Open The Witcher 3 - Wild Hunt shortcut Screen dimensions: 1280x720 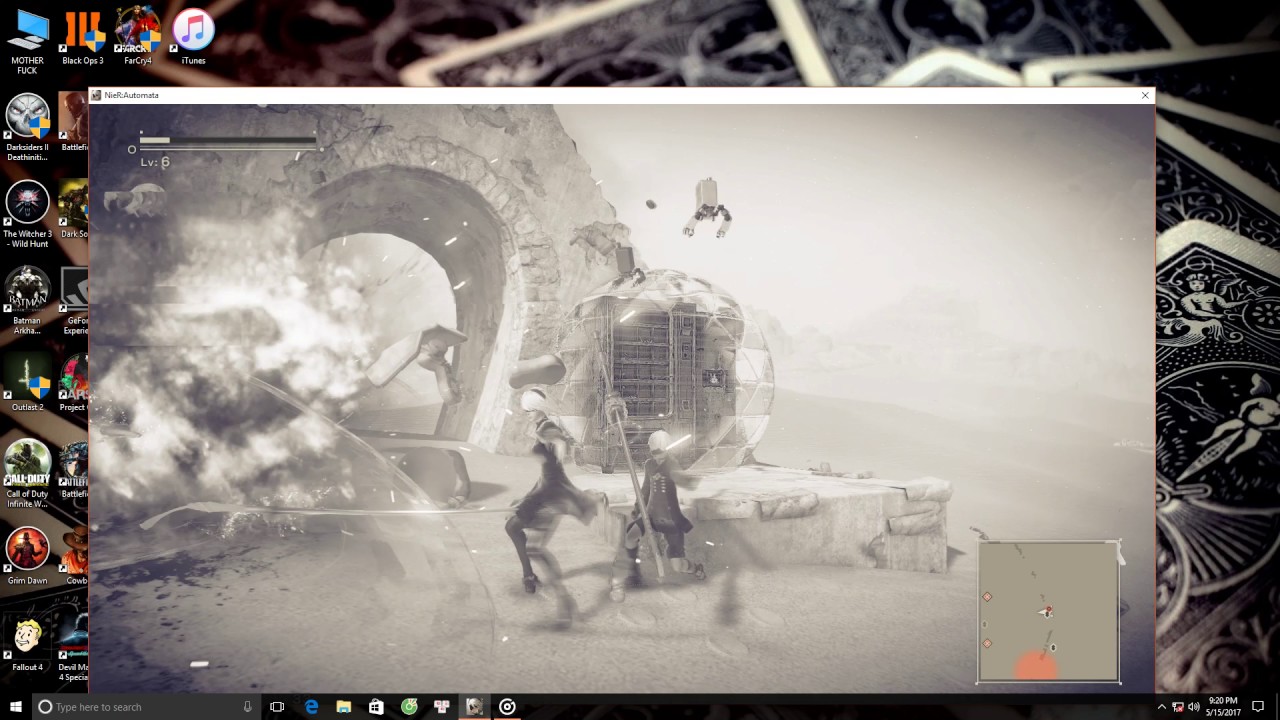pos(28,214)
